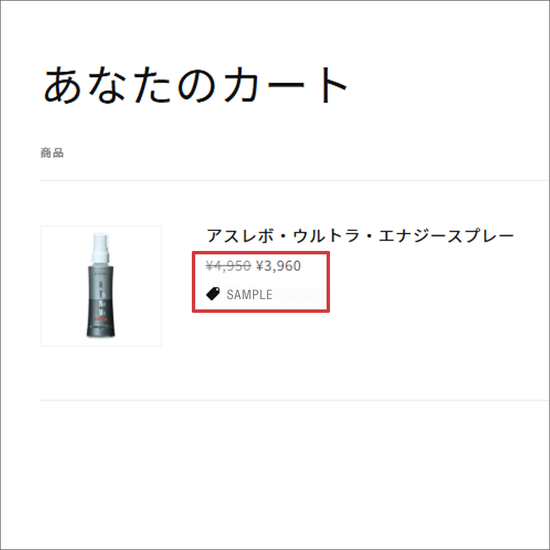Open the spray bottle product thumbnail

click(101, 286)
